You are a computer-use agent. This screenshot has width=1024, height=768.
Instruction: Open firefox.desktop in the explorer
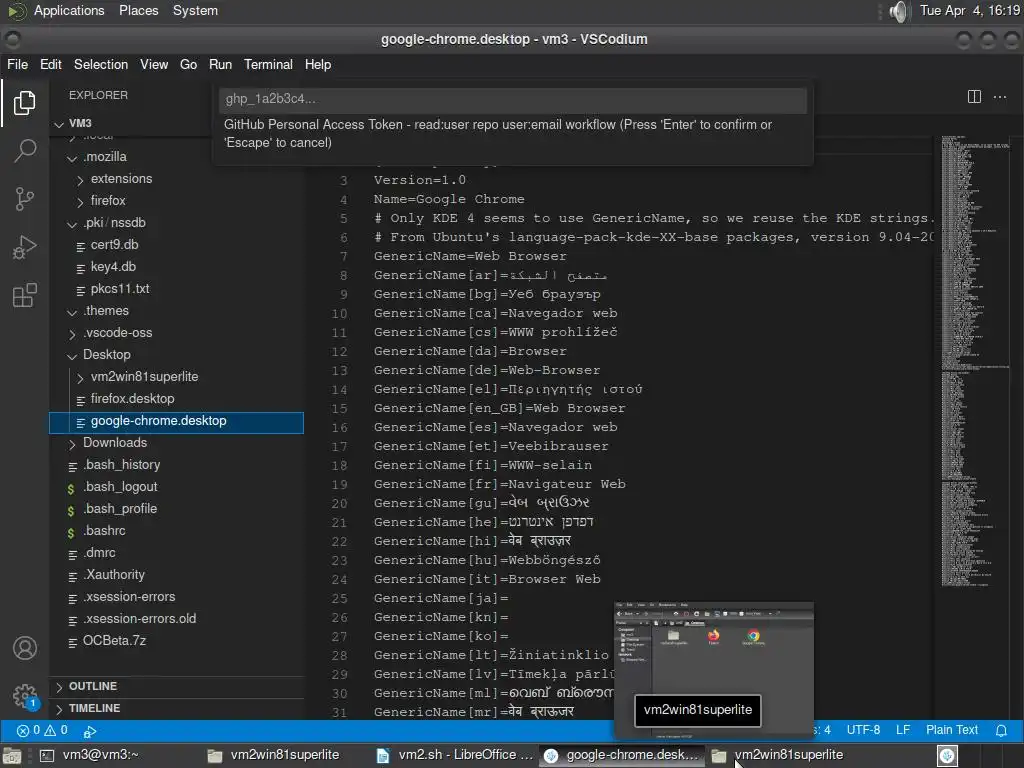coord(132,399)
